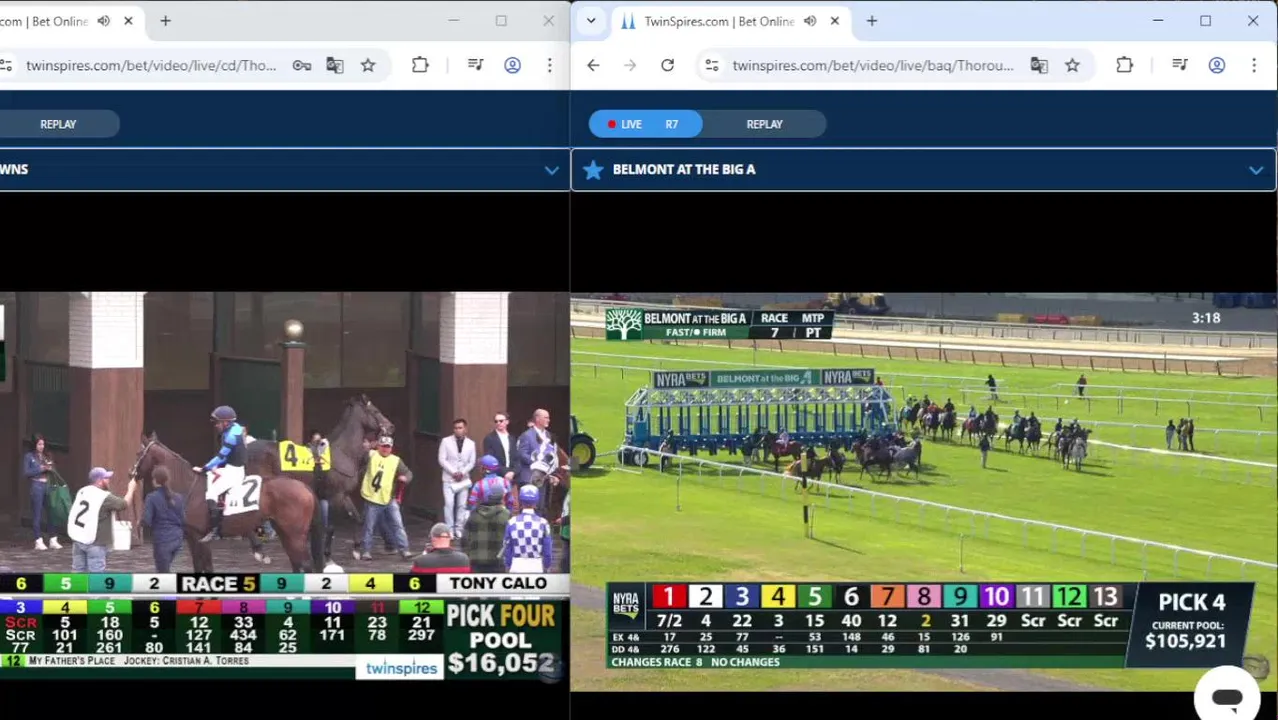Viewport: 1278px width, 720px height.
Task: Go back in right browser window
Action: [593, 65]
